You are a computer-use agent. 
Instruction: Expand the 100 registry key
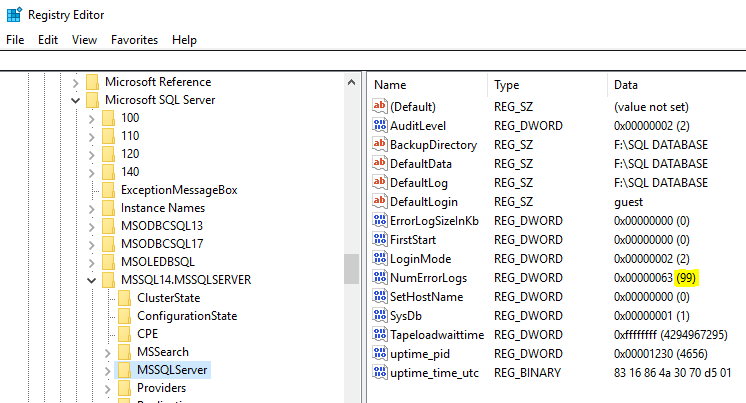pyautogui.click(x=91, y=119)
